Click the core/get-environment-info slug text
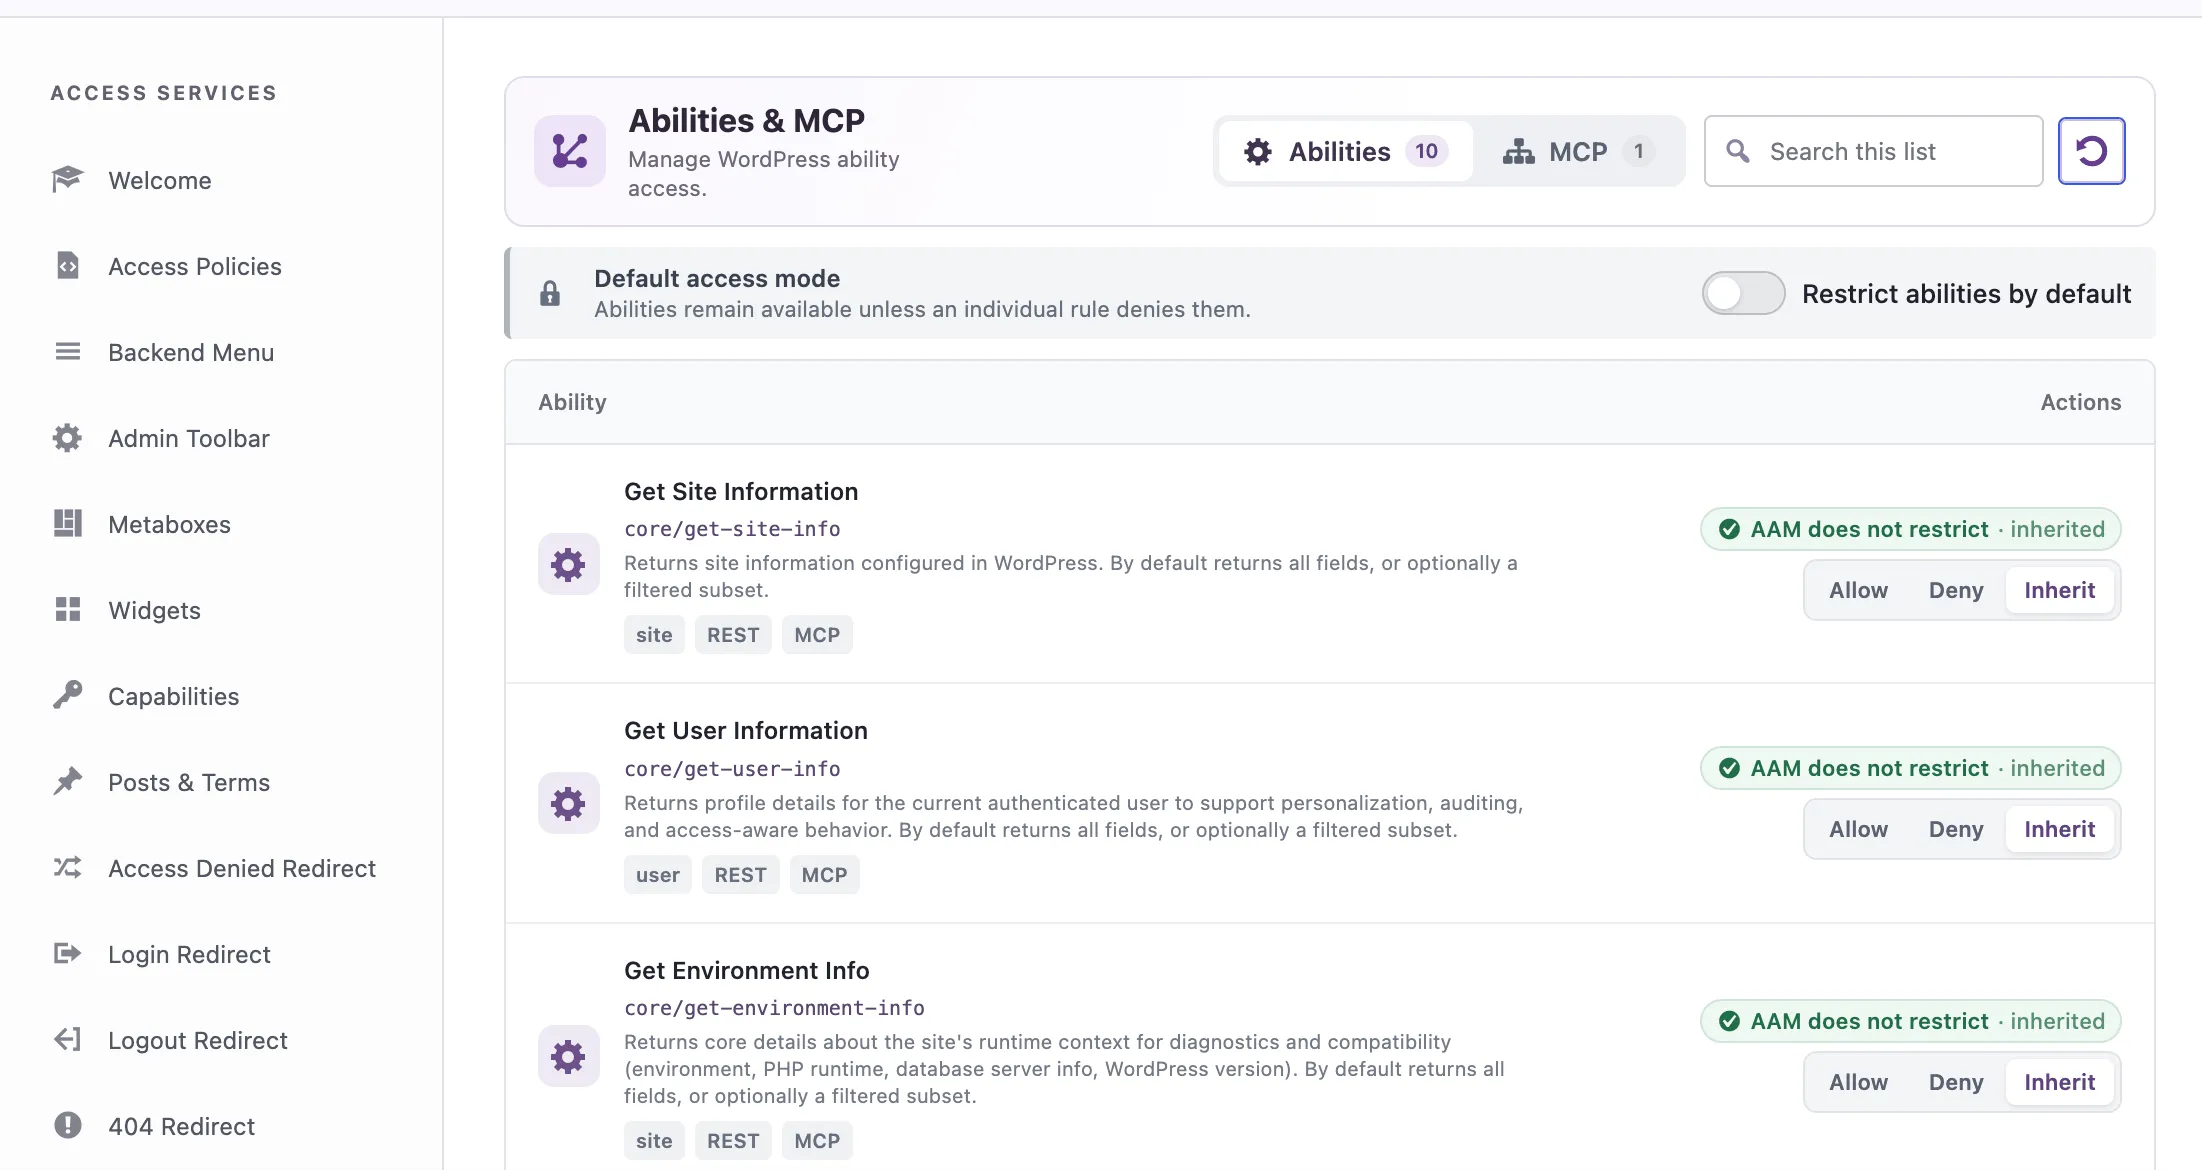The image size is (2202, 1170). [x=774, y=1008]
